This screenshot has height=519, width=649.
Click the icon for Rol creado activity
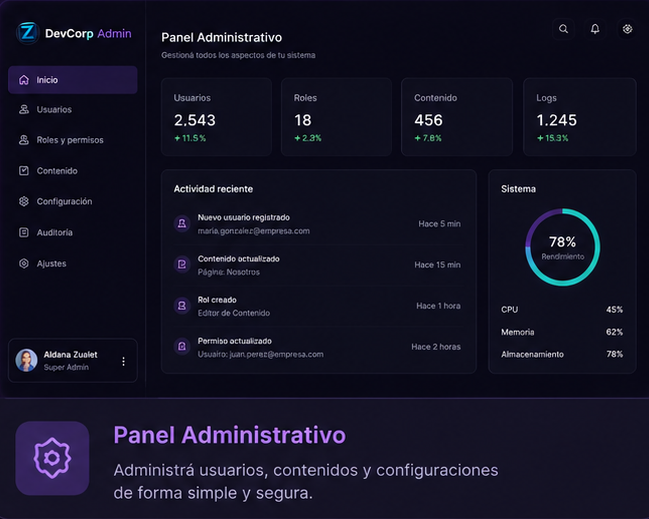pyautogui.click(x=182, y=306)
